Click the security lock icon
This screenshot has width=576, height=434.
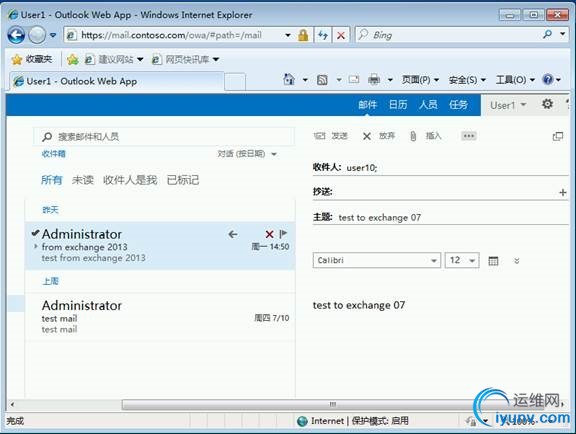[303, 35]
